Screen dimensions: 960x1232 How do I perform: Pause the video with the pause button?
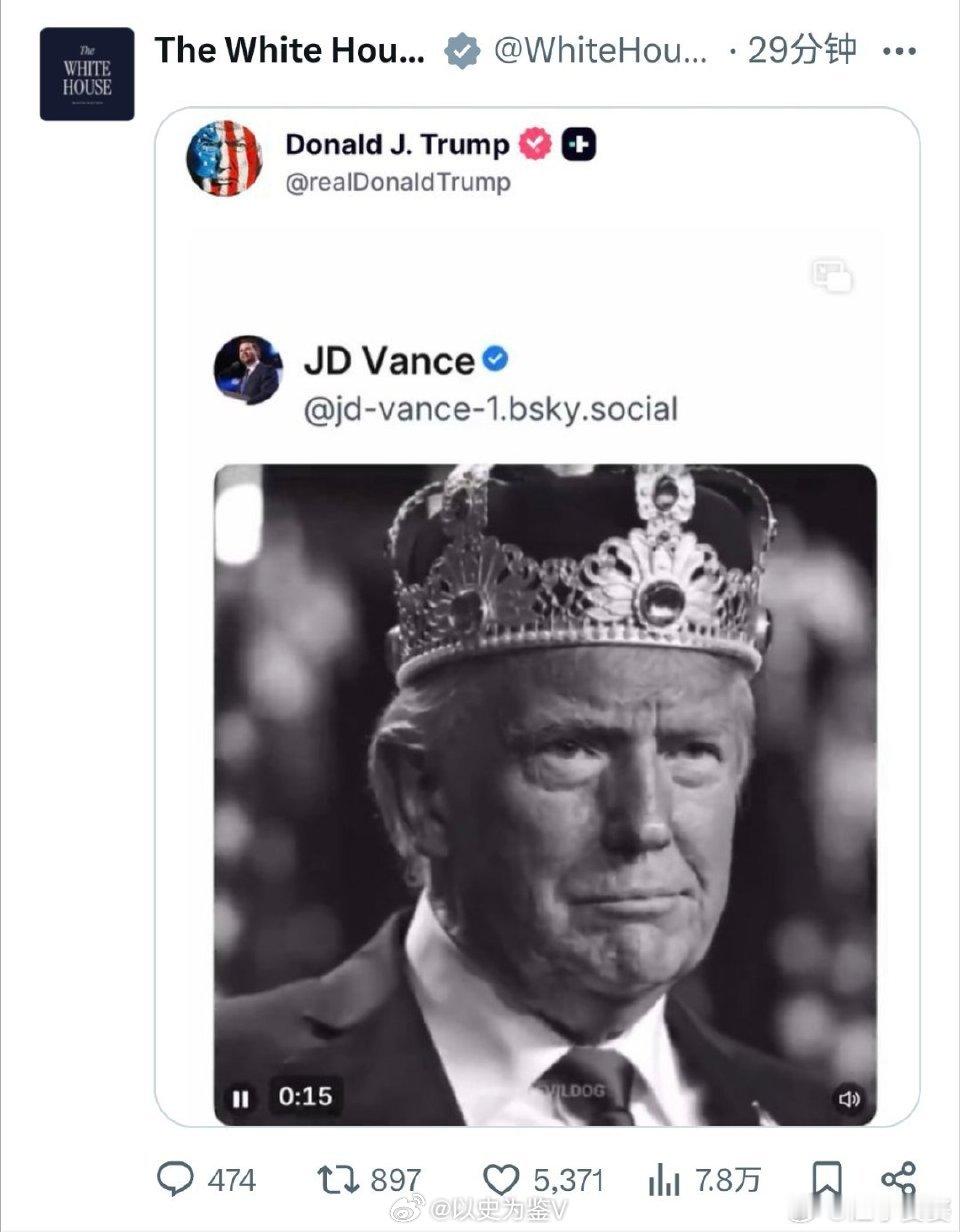tap(240, 1098)
